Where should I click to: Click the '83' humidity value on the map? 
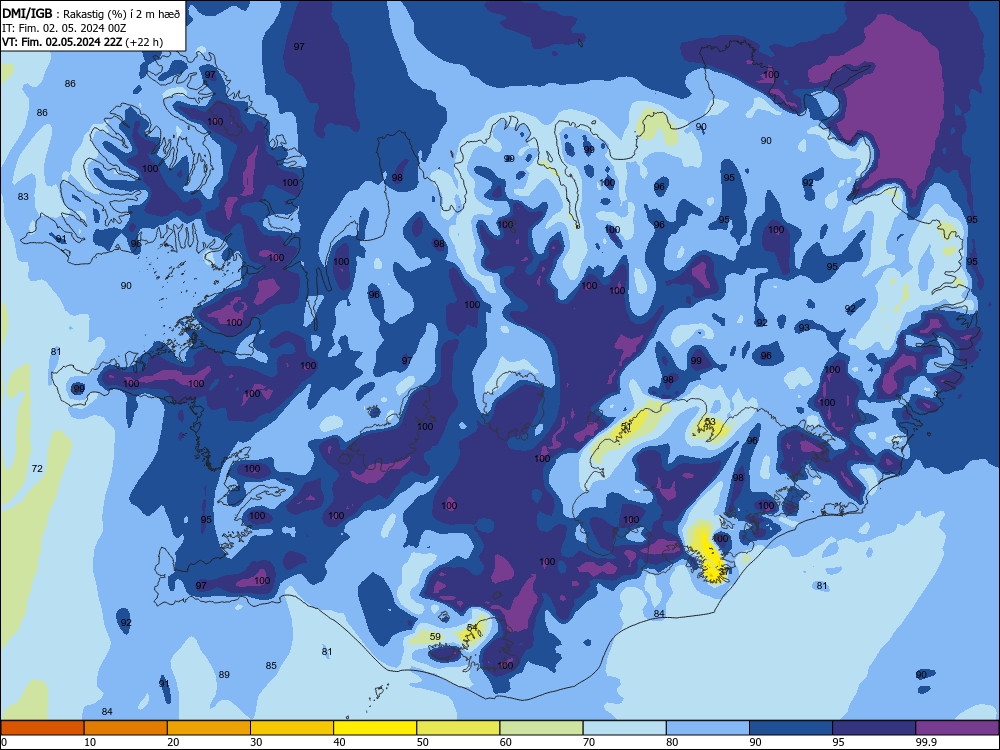click(x=24, y=196)
